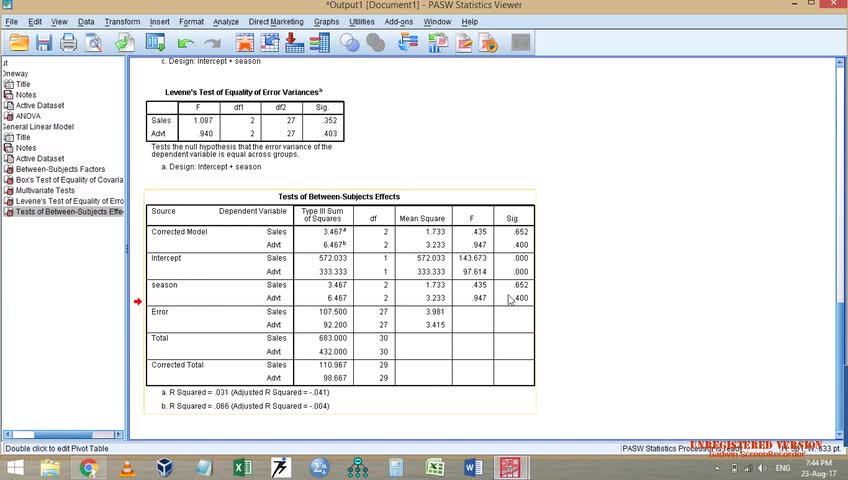Select Oneway node in the outline
The width and height of the screenshot is (848, 480).
point(15,74)
